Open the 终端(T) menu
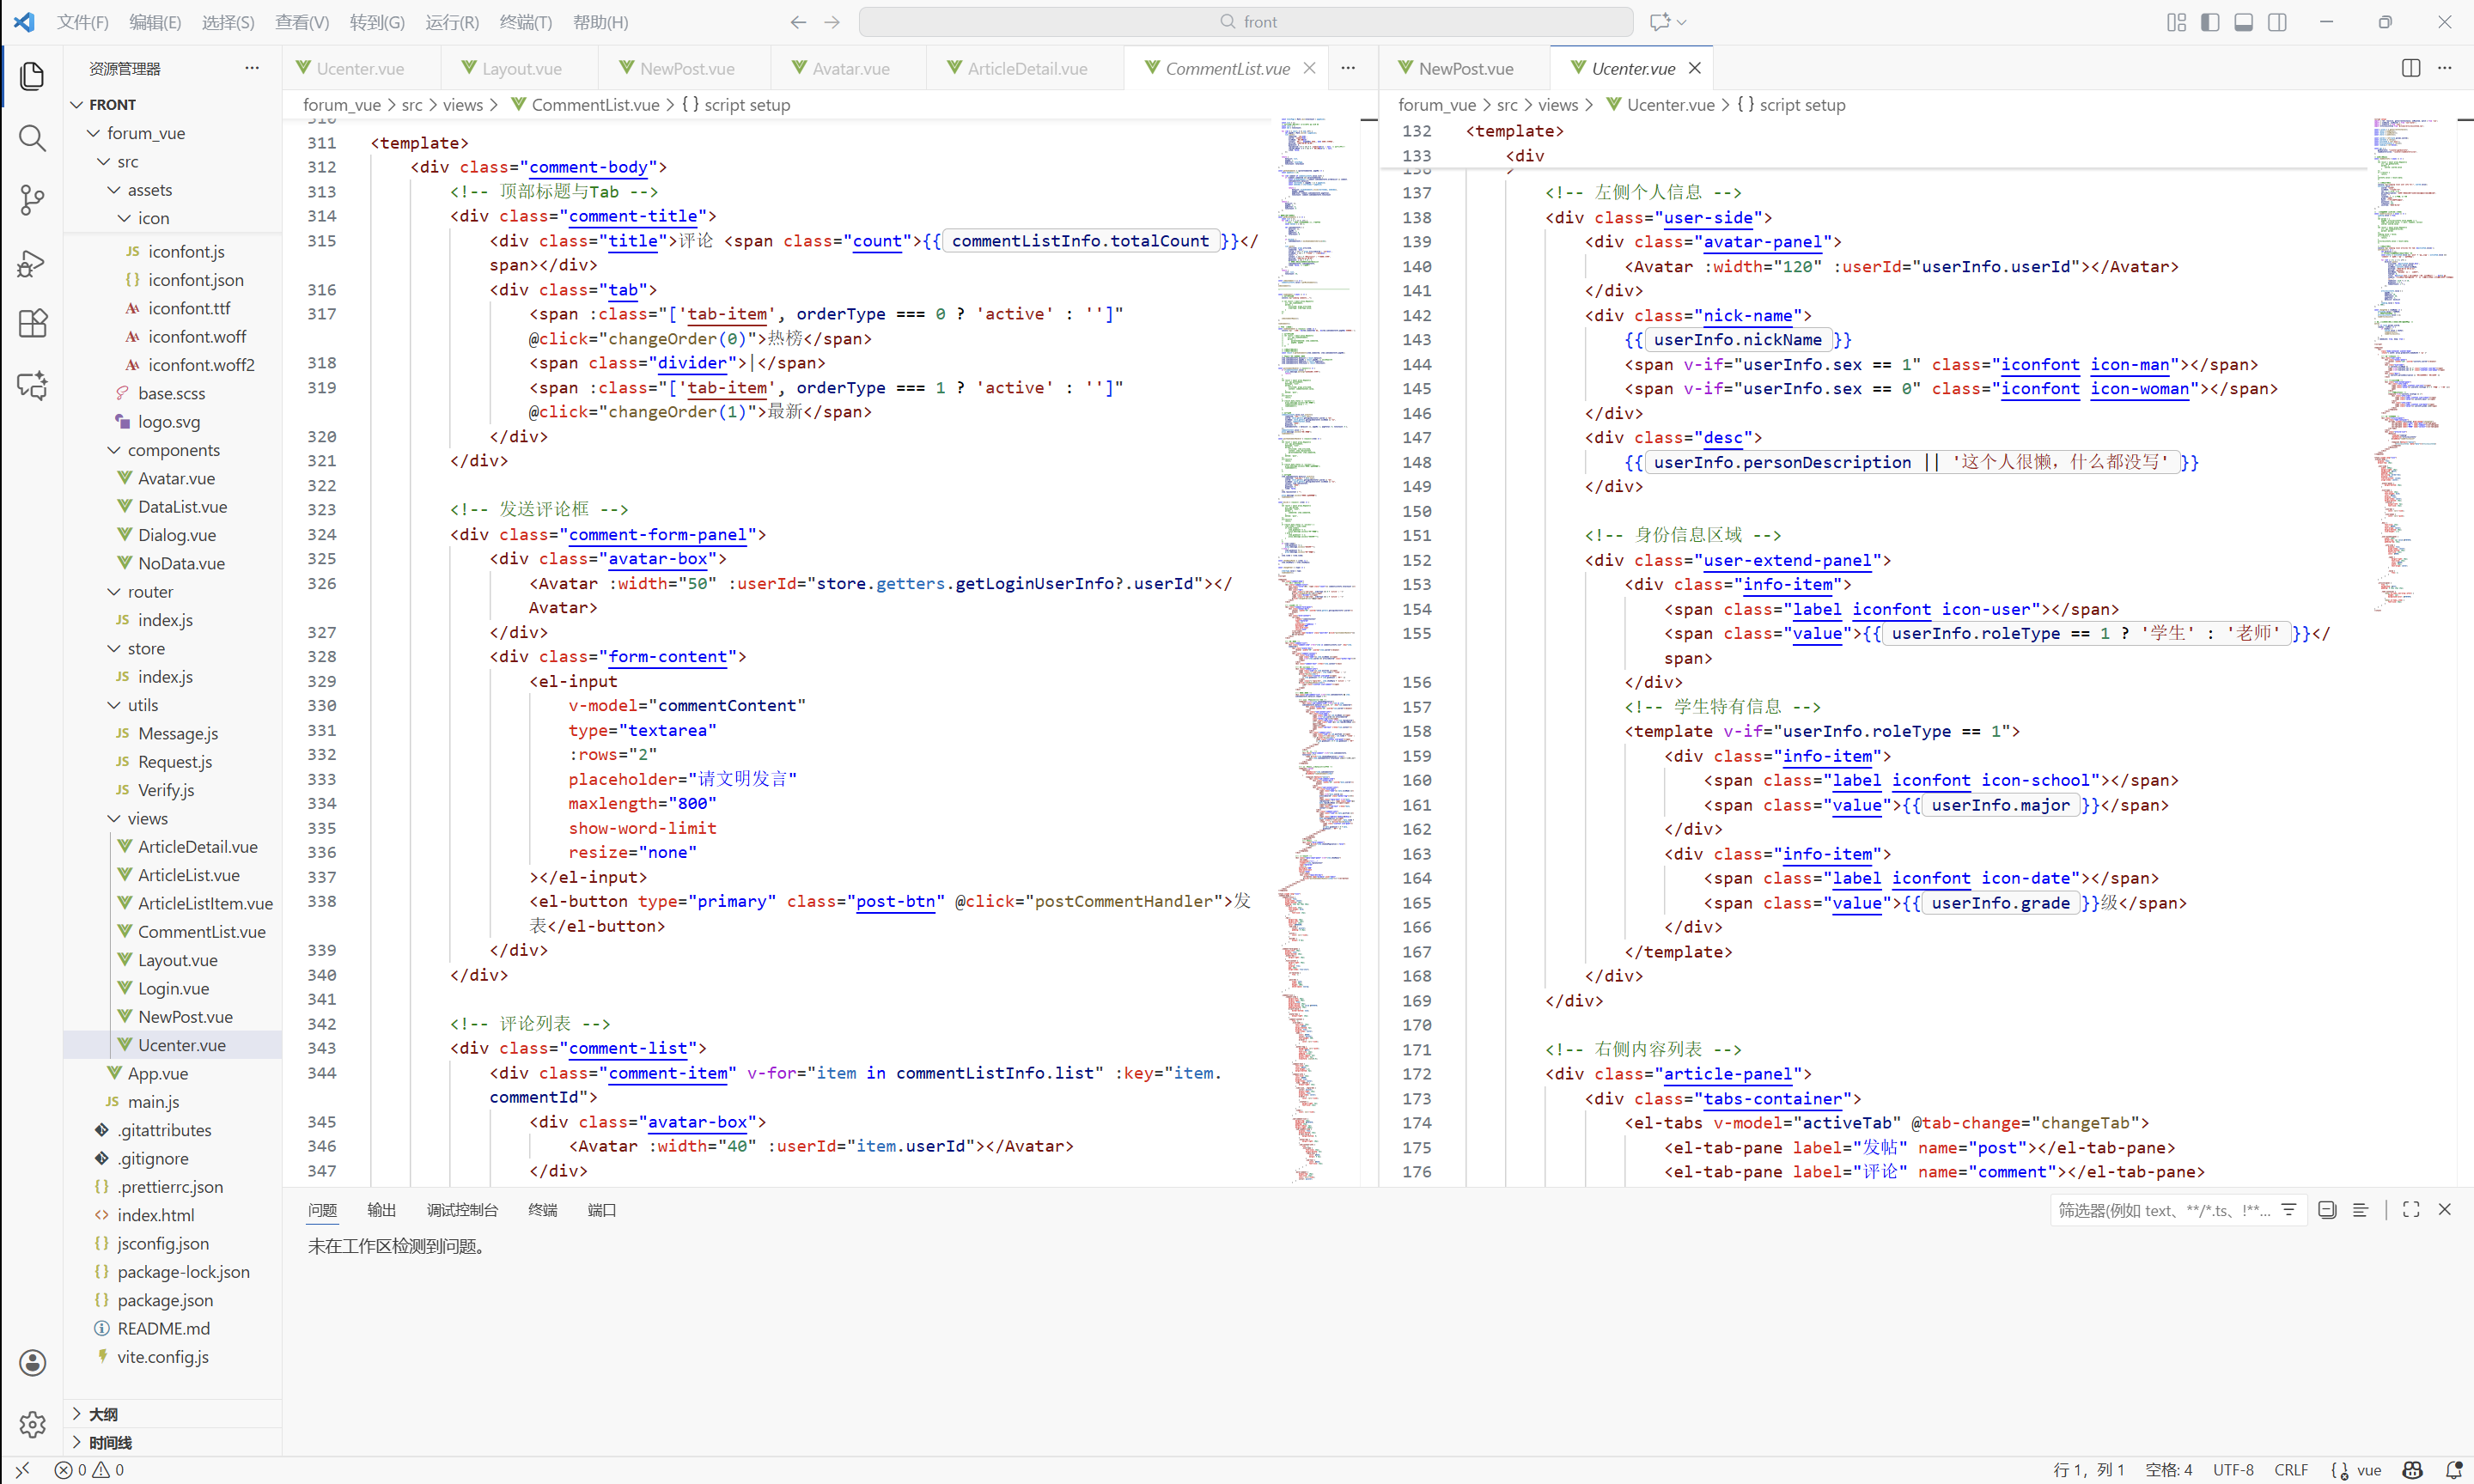 coord(525,22)
